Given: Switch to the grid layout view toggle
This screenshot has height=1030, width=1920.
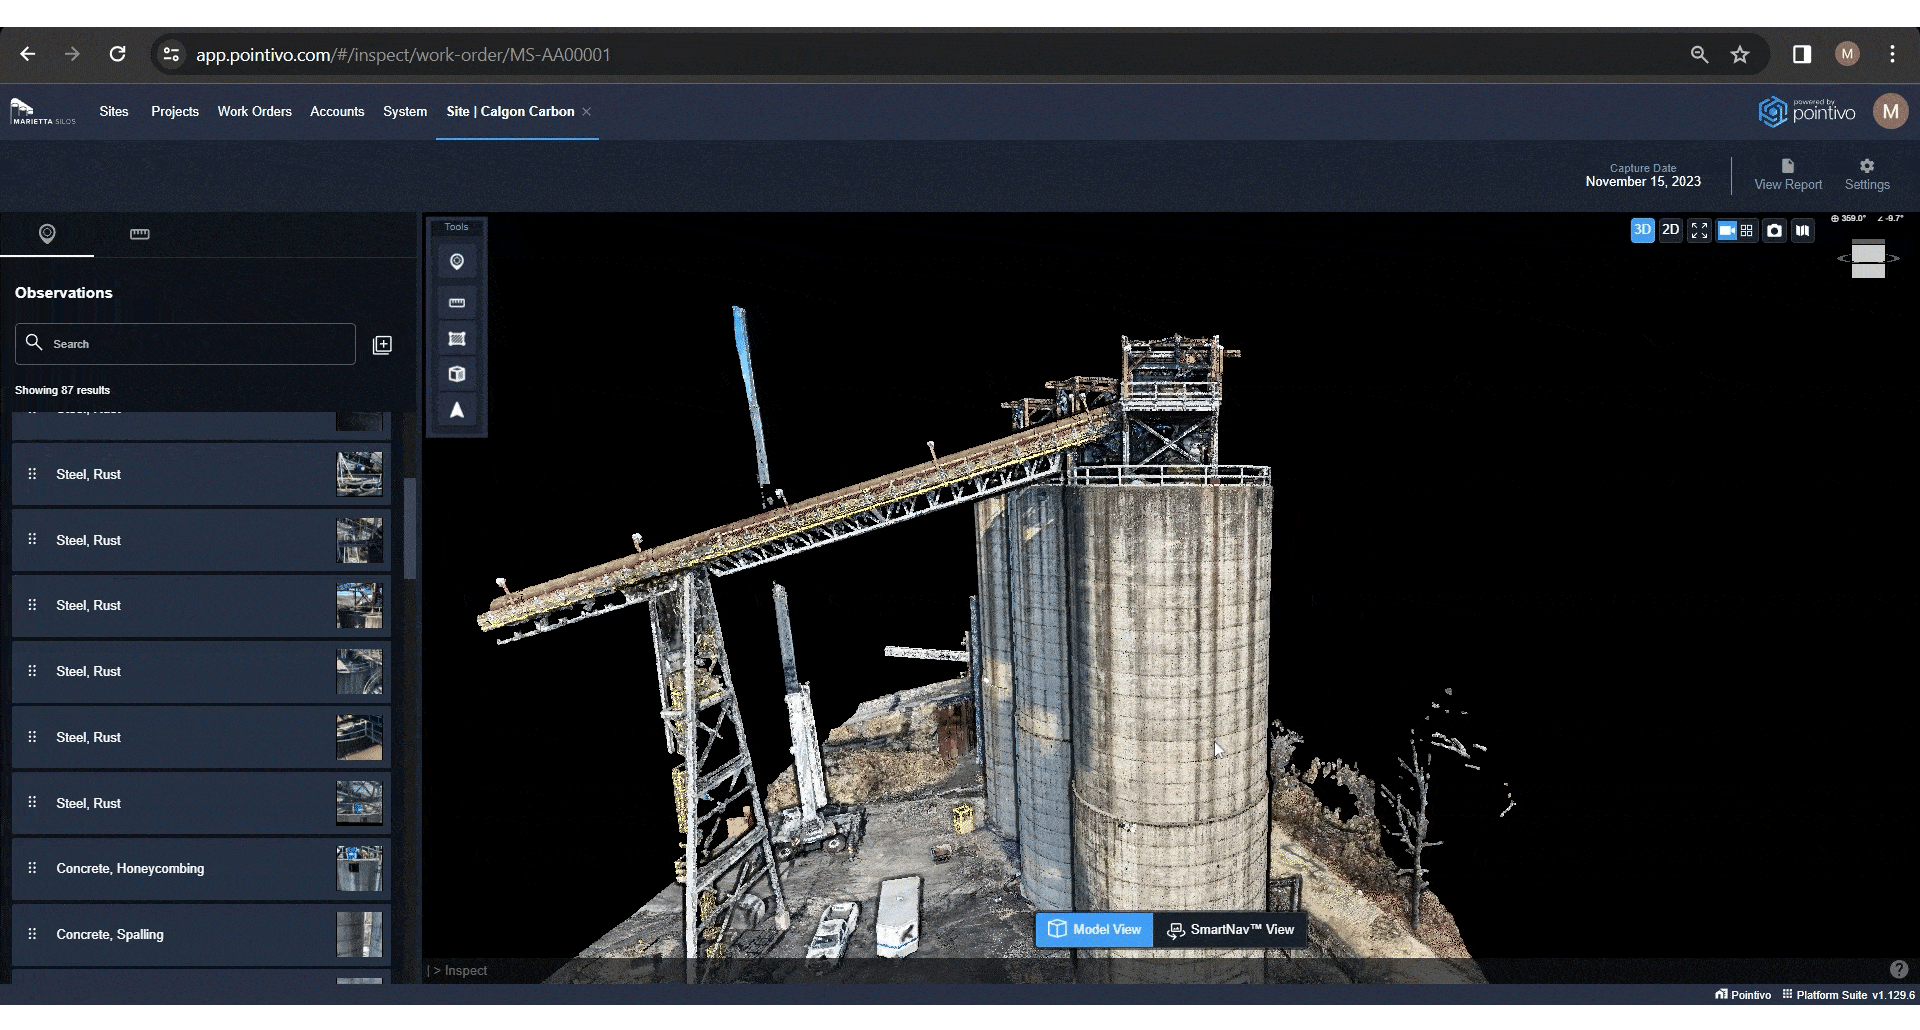Looking at the screenshot, I should pyautogui.click(x=1747, y=231).
